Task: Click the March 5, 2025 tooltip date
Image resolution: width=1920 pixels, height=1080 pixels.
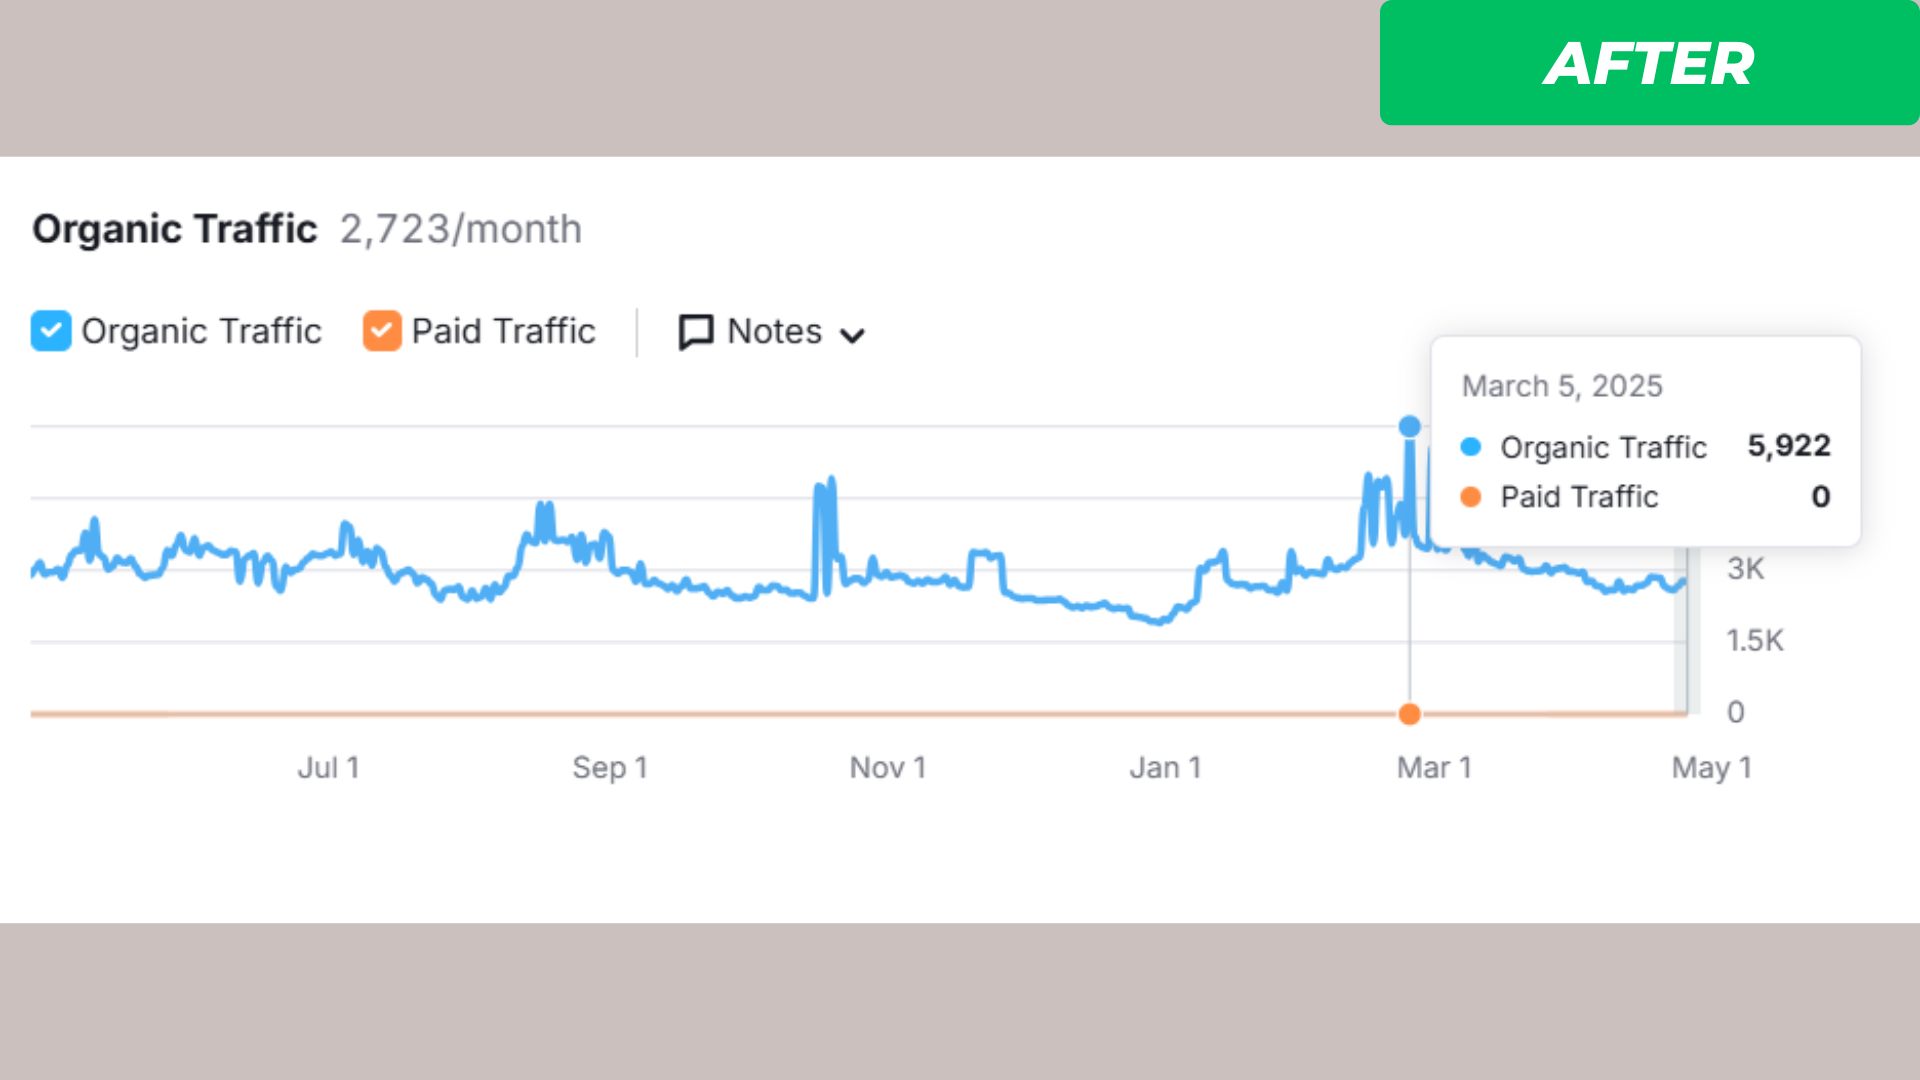Action: (x=1562, y=386)
